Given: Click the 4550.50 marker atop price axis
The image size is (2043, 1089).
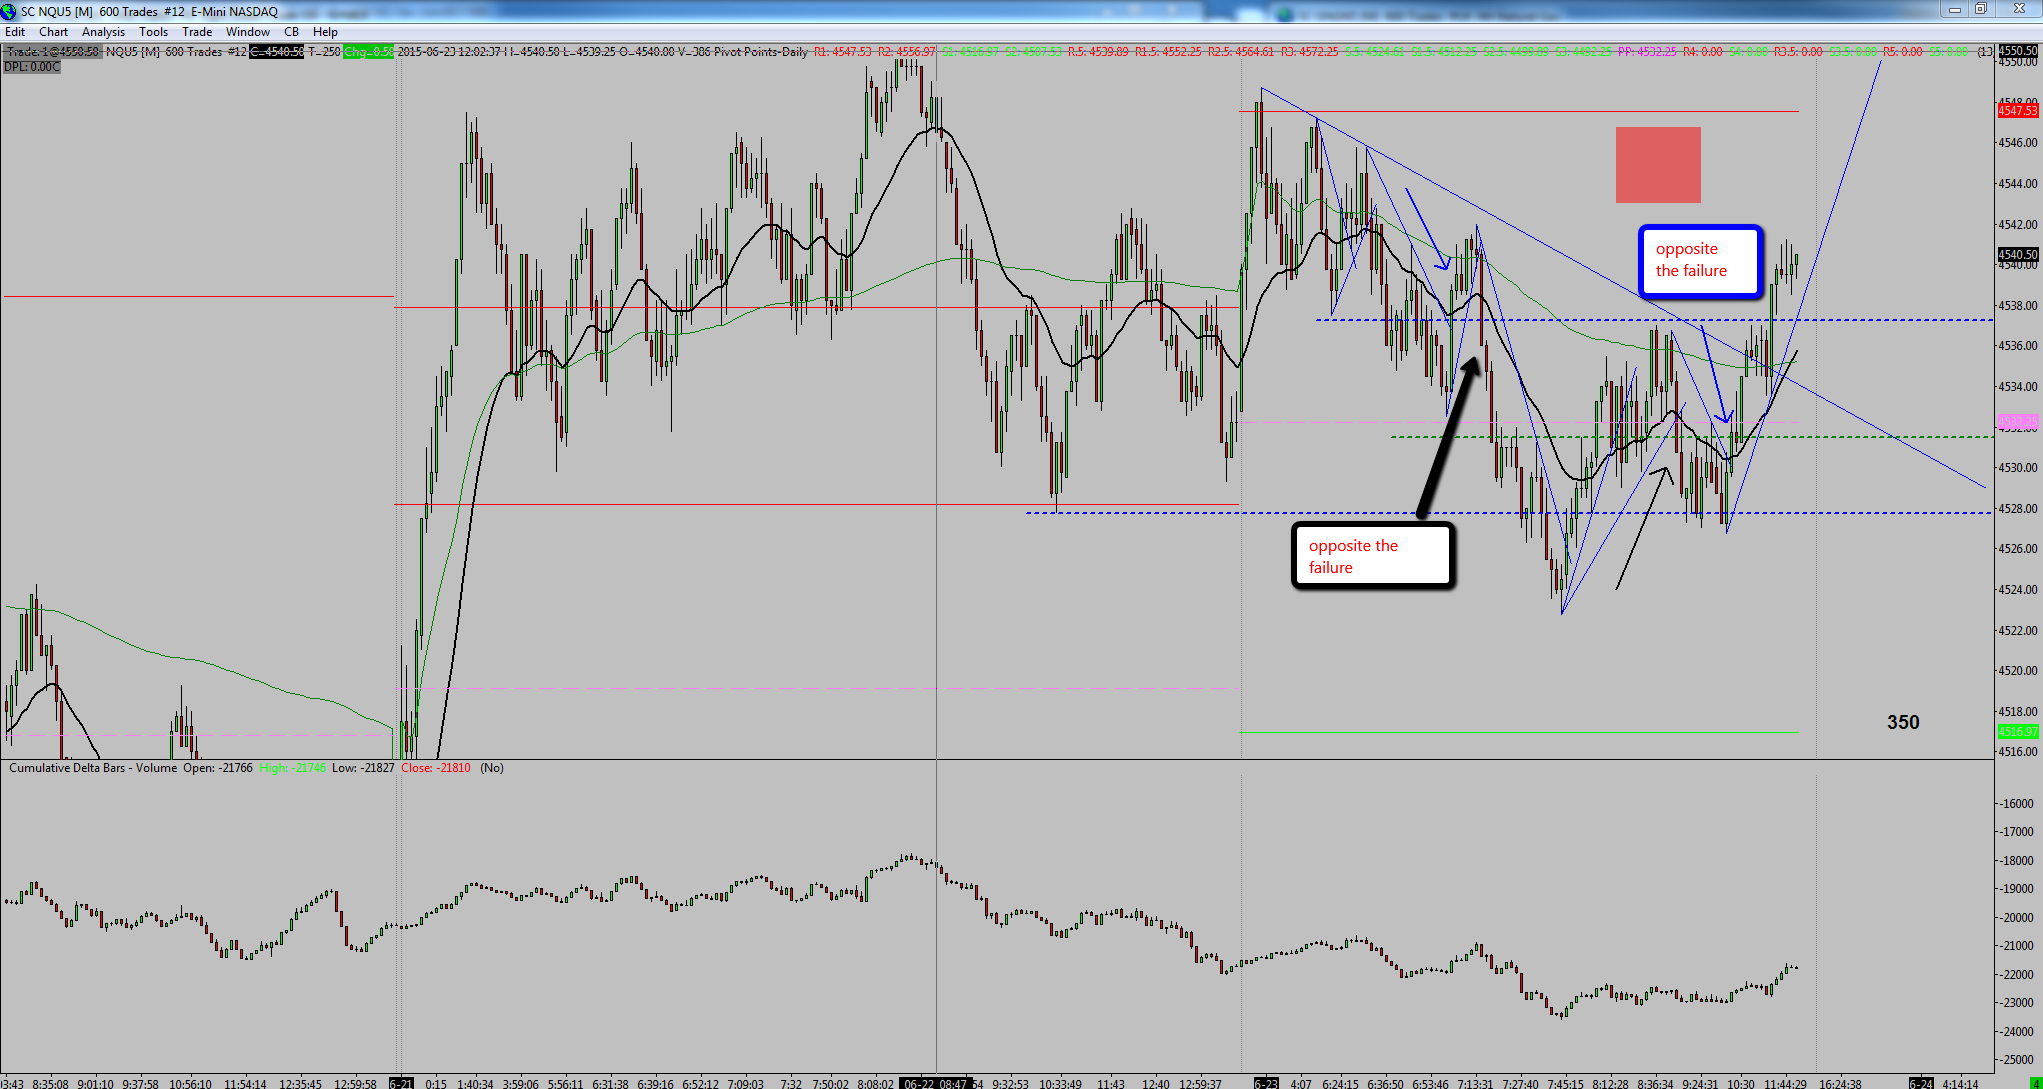Looking at the screenshot, I should click(x=2018, y=51).
